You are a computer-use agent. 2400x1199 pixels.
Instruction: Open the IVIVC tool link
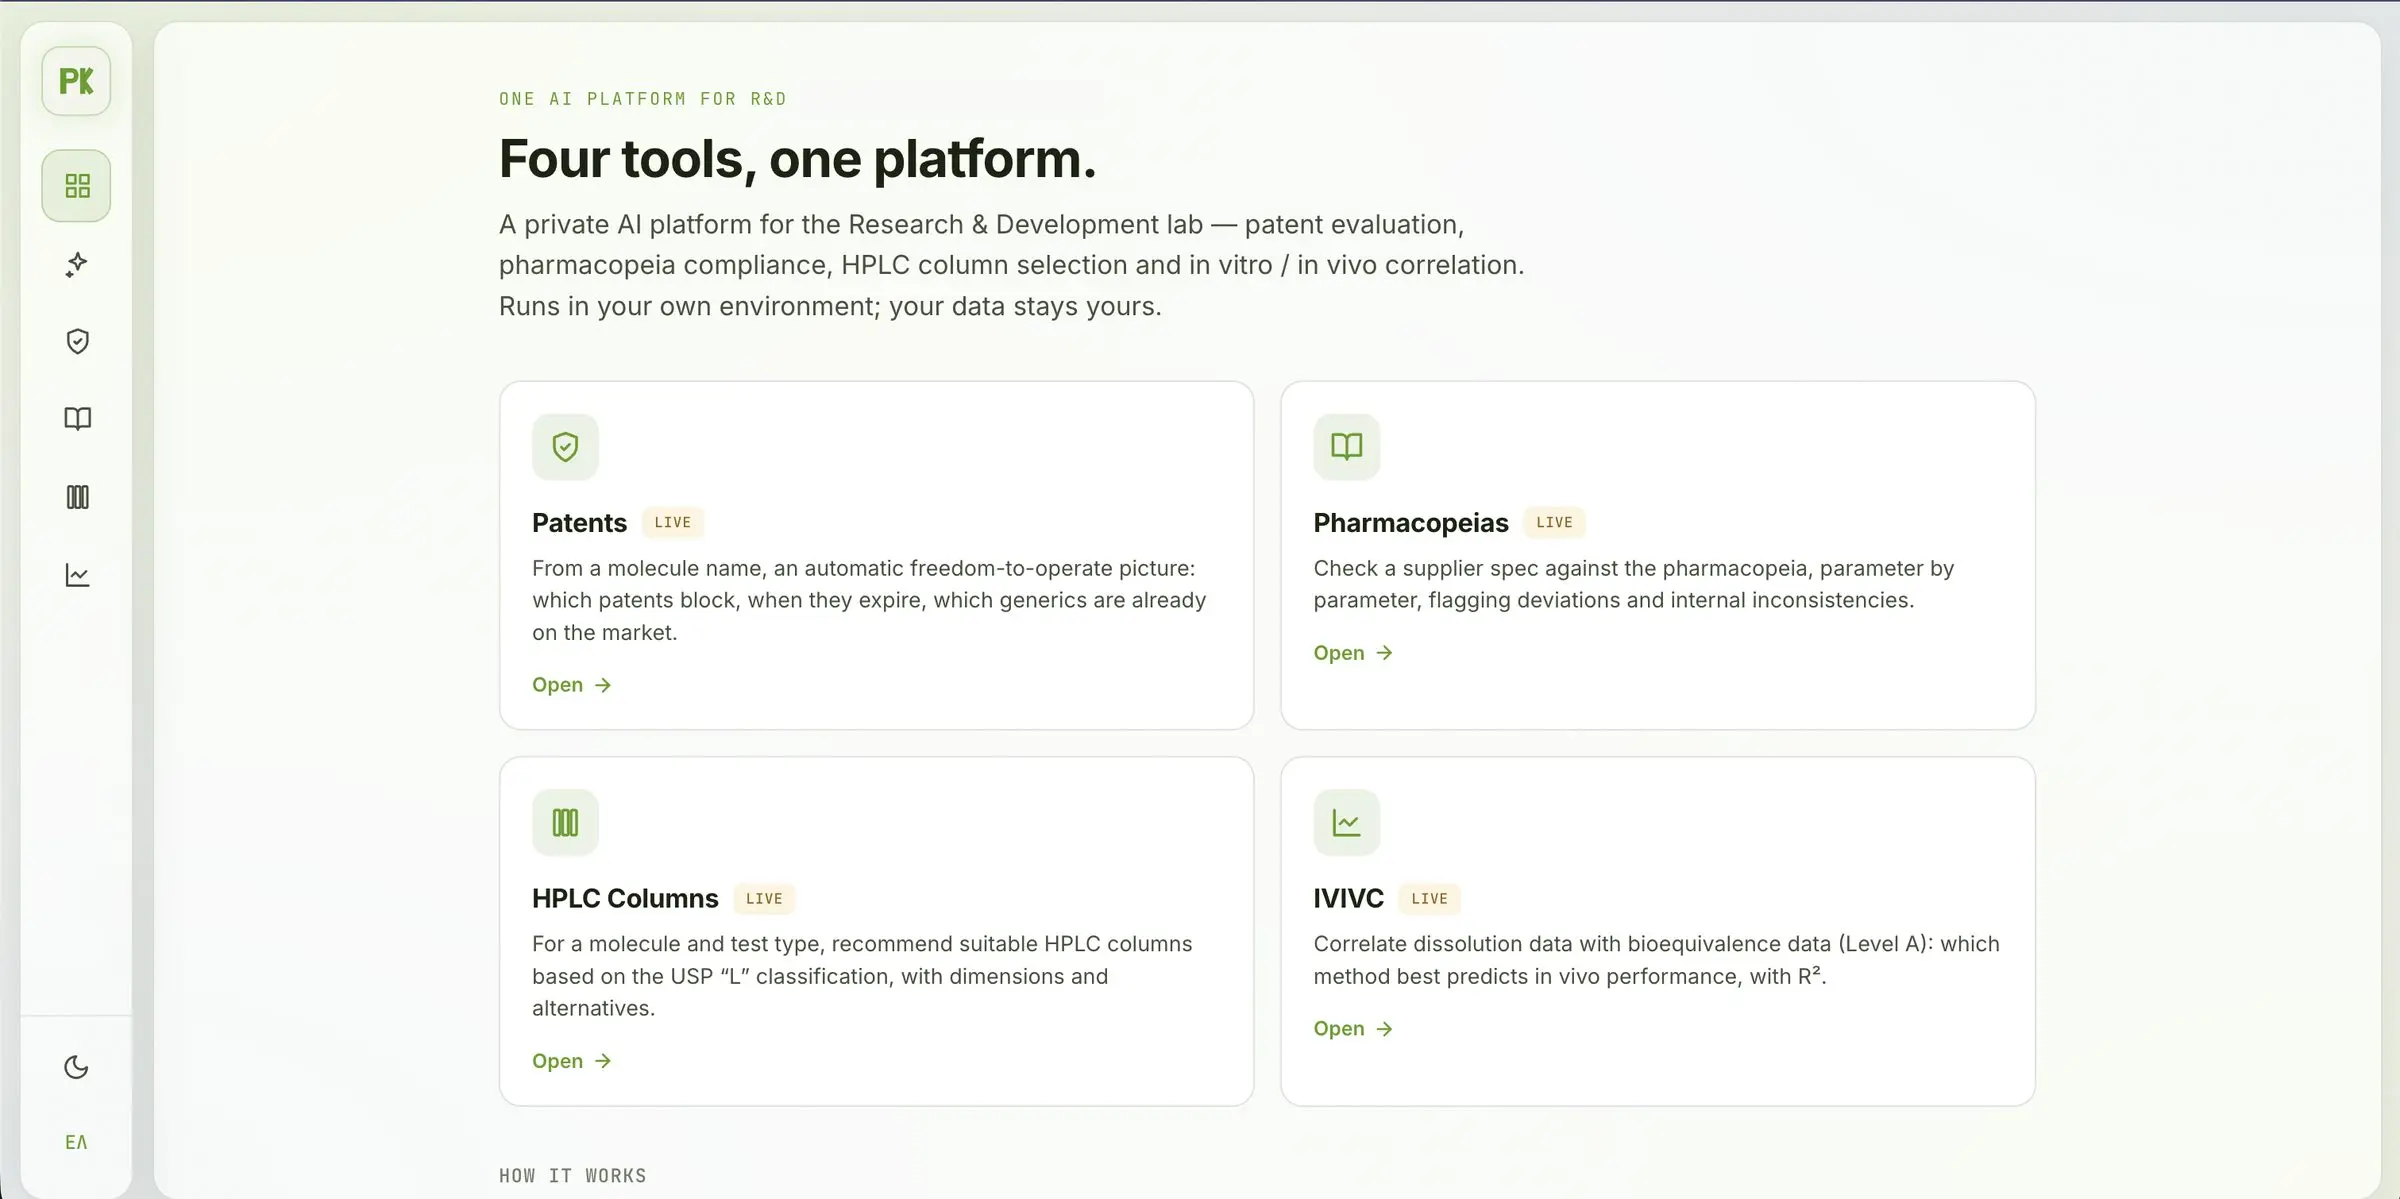[x=1353, y=1029]
